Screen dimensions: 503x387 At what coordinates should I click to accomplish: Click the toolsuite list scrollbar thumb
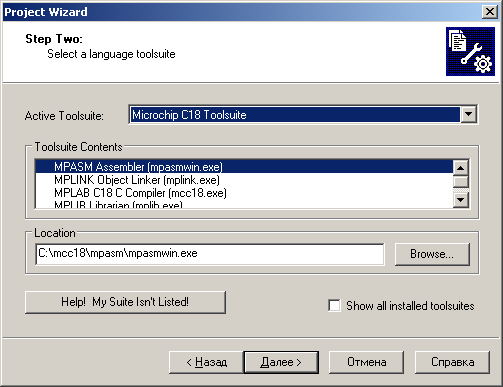[x=461, y=182]
